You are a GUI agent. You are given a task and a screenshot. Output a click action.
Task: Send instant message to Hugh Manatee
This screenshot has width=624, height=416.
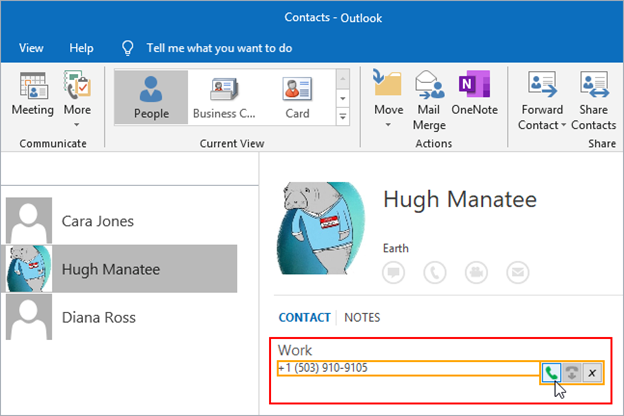click(x=394, y=272)
